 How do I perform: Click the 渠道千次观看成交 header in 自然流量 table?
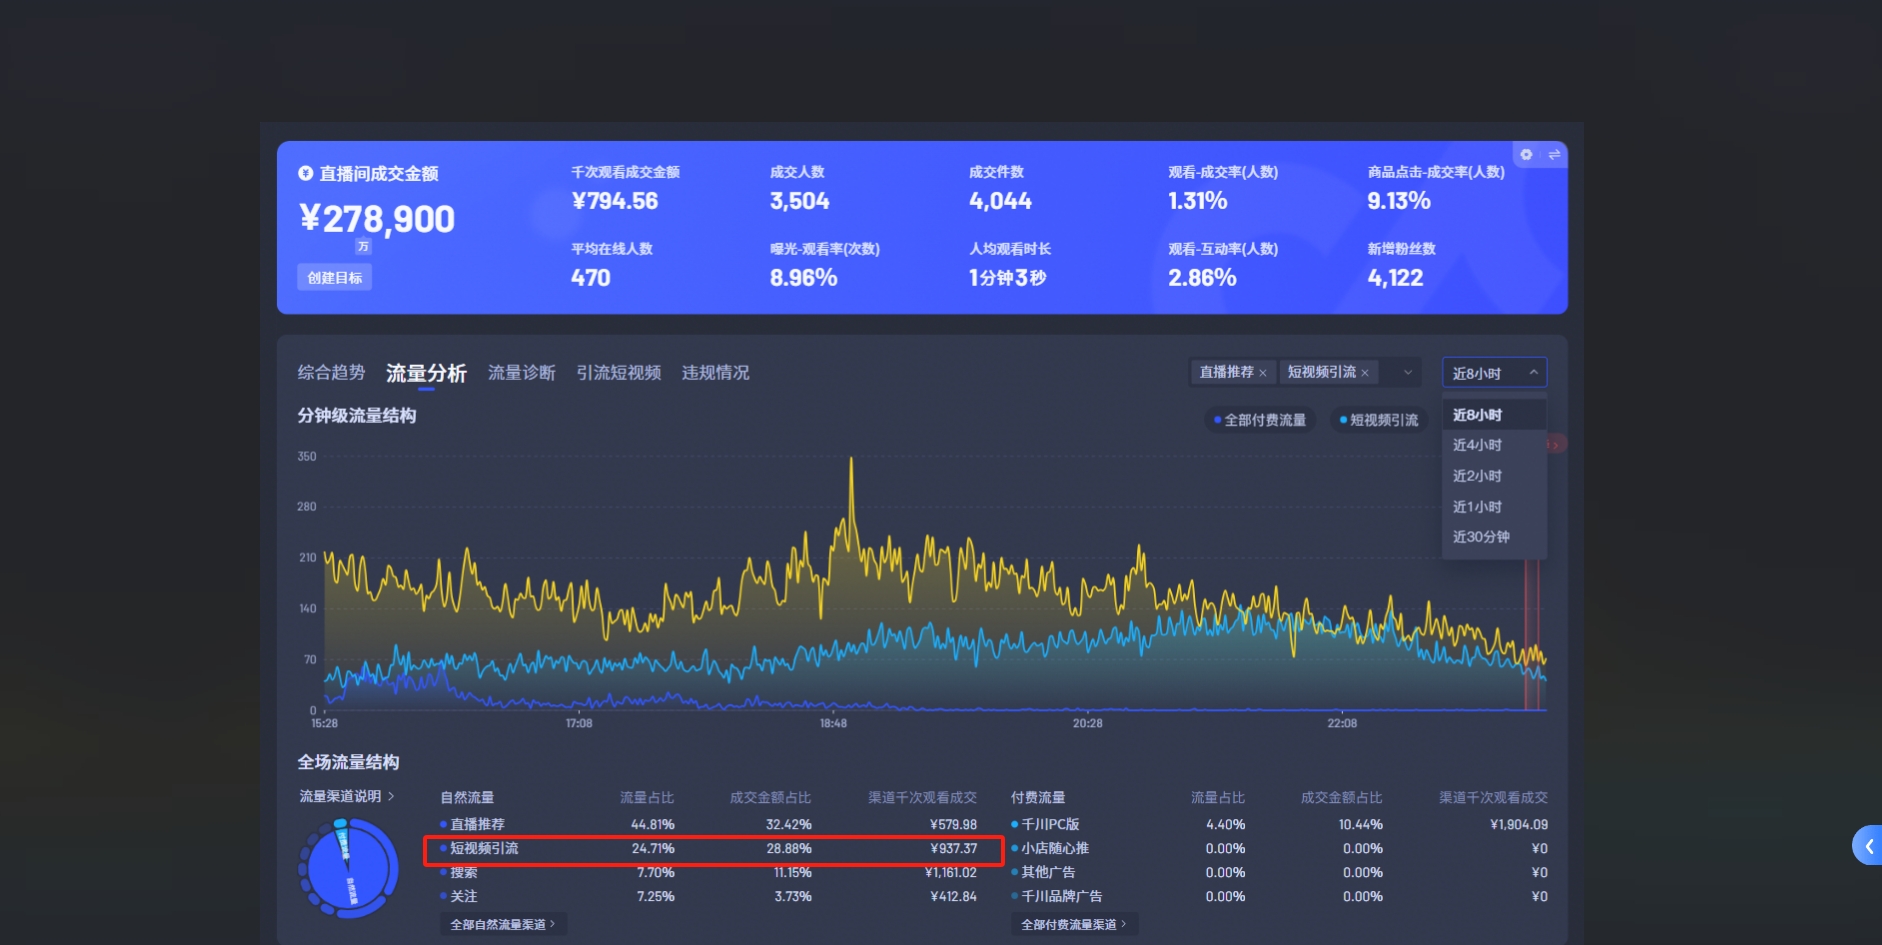tap(922, 797)
